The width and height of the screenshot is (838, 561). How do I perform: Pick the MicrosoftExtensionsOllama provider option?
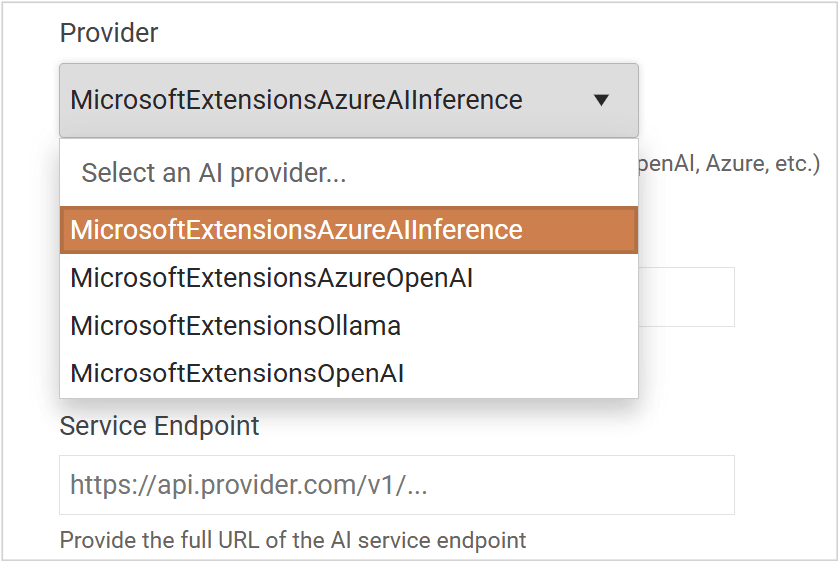(x=236, y=326)
